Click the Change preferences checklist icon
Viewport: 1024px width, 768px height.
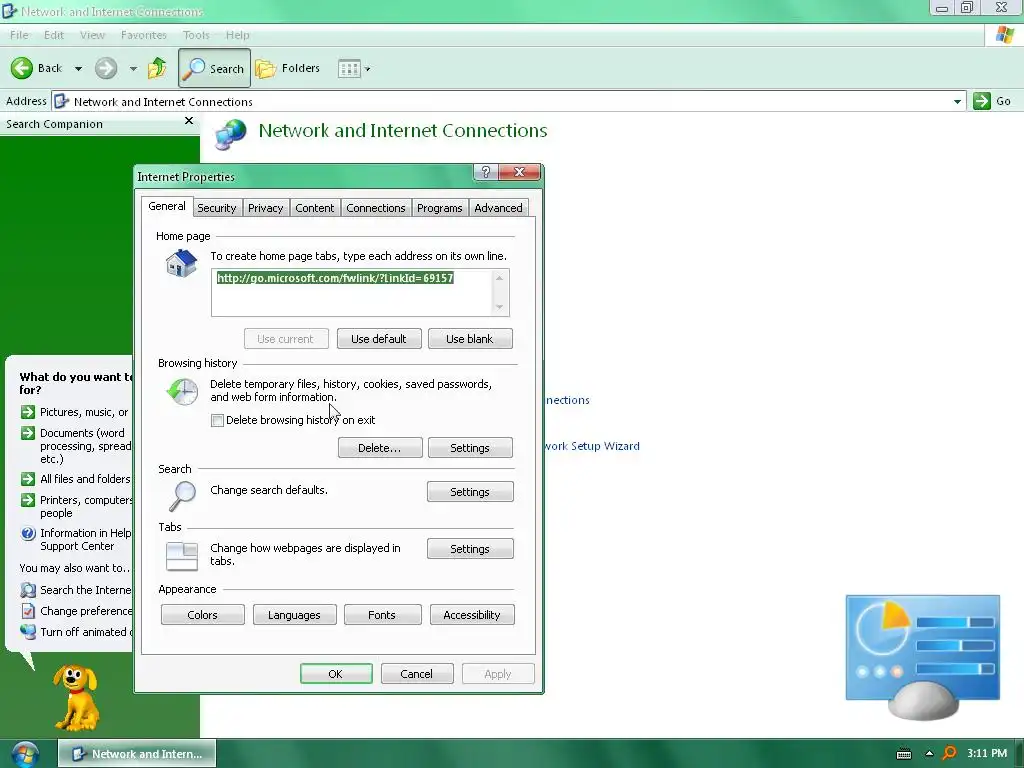(x=27, y=611)
